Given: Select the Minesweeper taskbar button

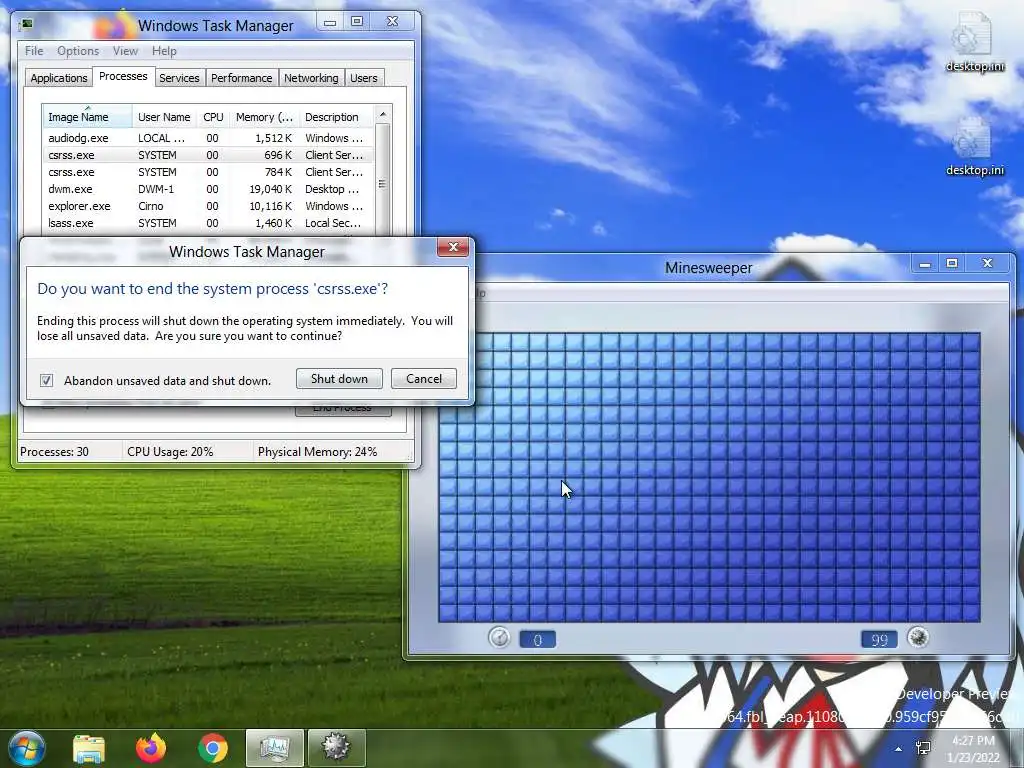Looking at the screenshot, I should tap(336, 748).
